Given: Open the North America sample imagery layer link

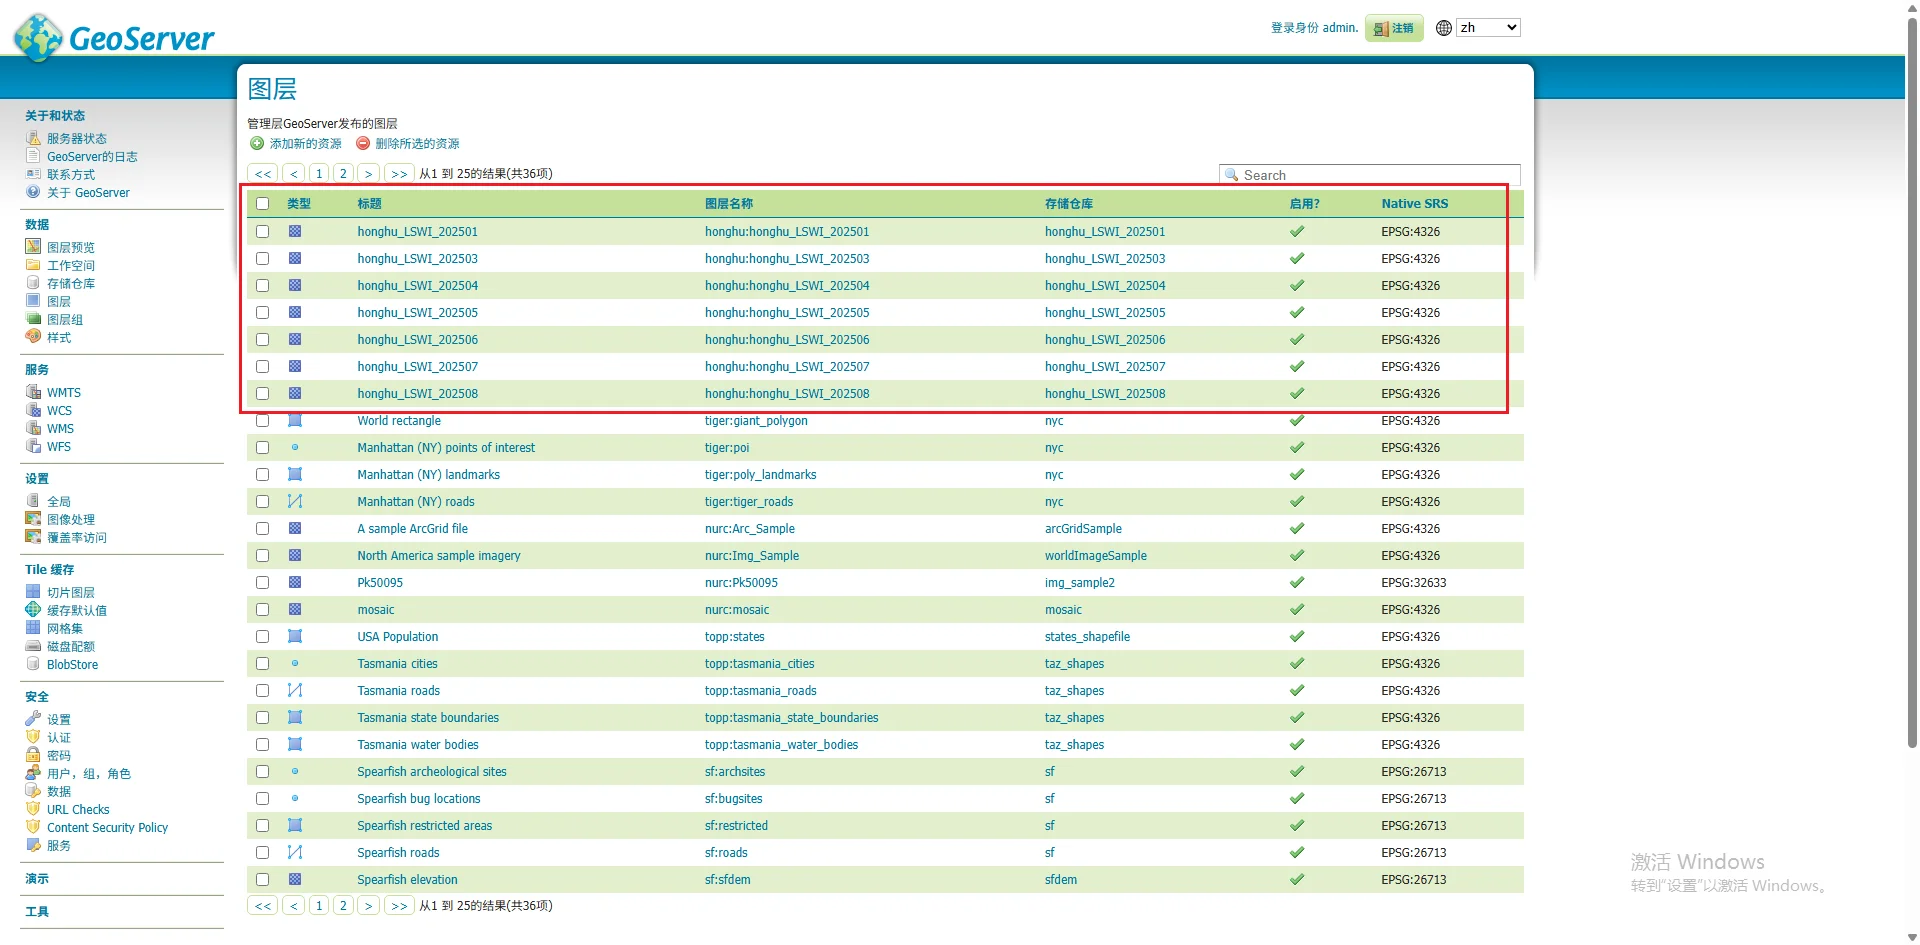Looking at the screenshot, I should click(439, 556).
